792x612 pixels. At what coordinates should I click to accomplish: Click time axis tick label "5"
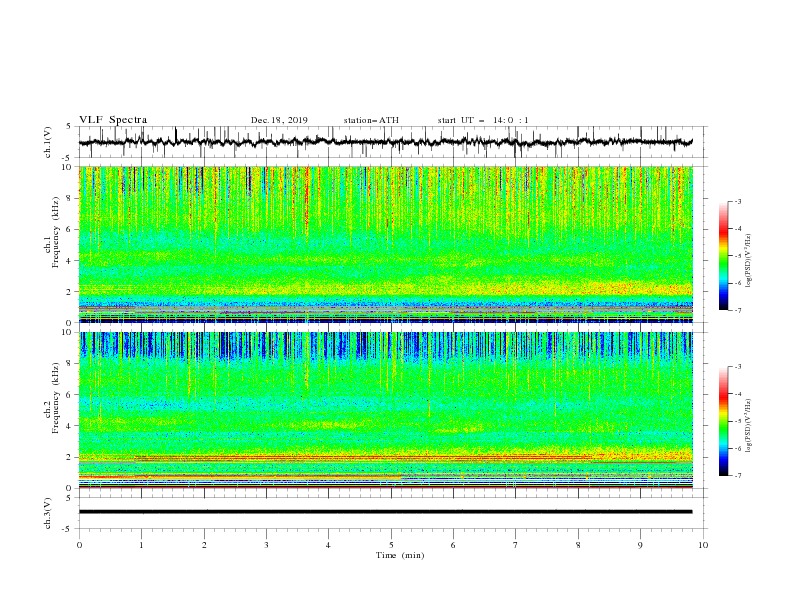pyautogui.click(x=391, y=545)
